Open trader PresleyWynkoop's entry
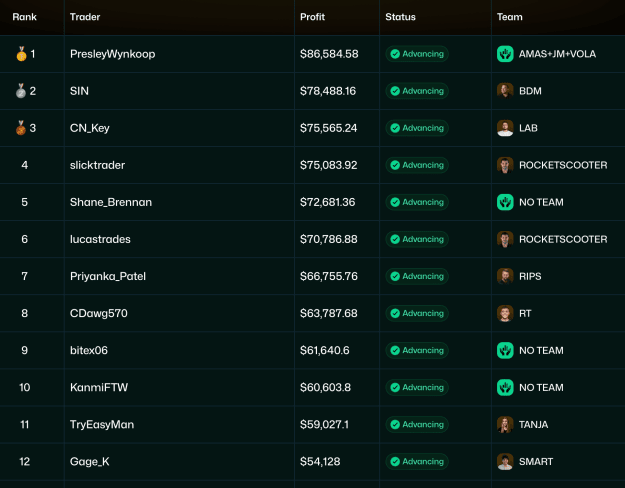Viewport: 625px width, 488px height. click(x=112, y=54)
